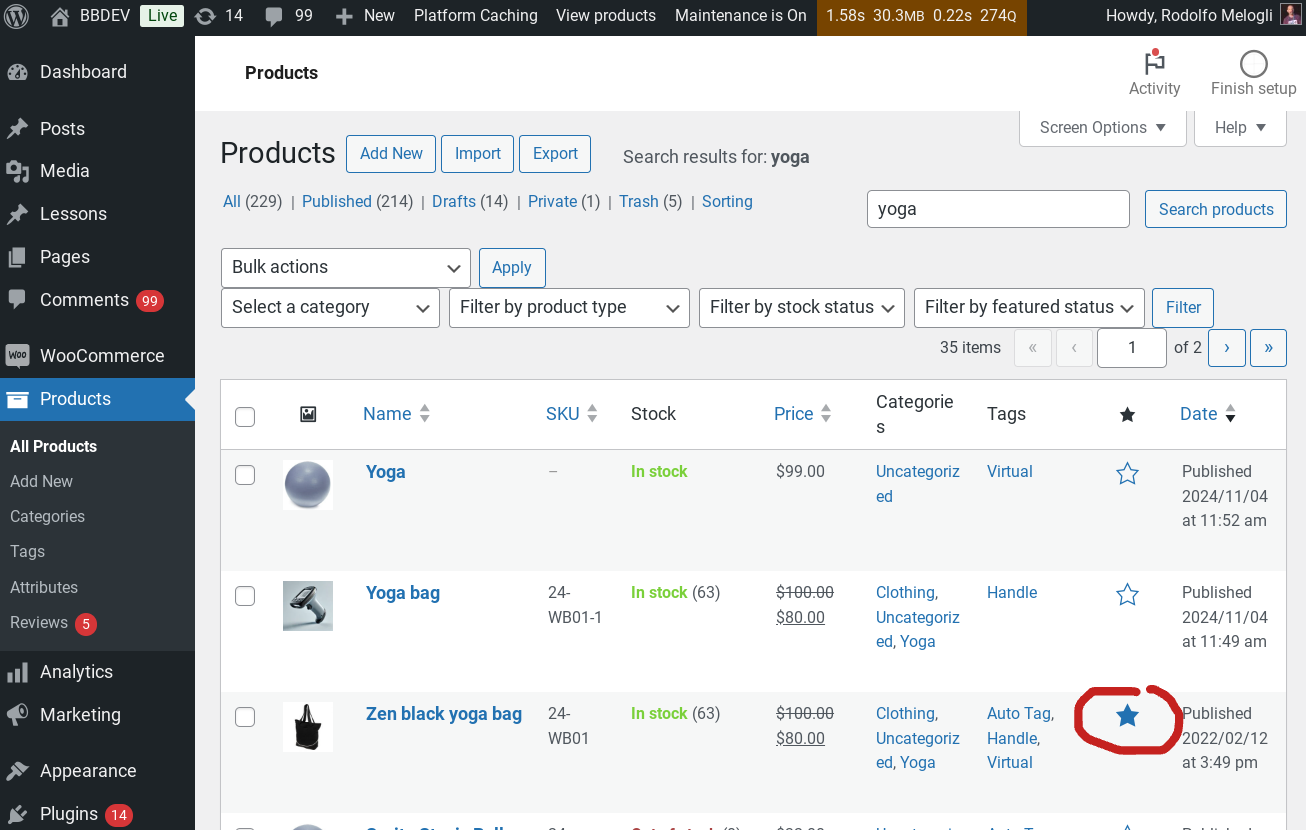Open the comments bubble icon showing 99
The height and width of the screenshot is (830, 1306).
point(274,17)
